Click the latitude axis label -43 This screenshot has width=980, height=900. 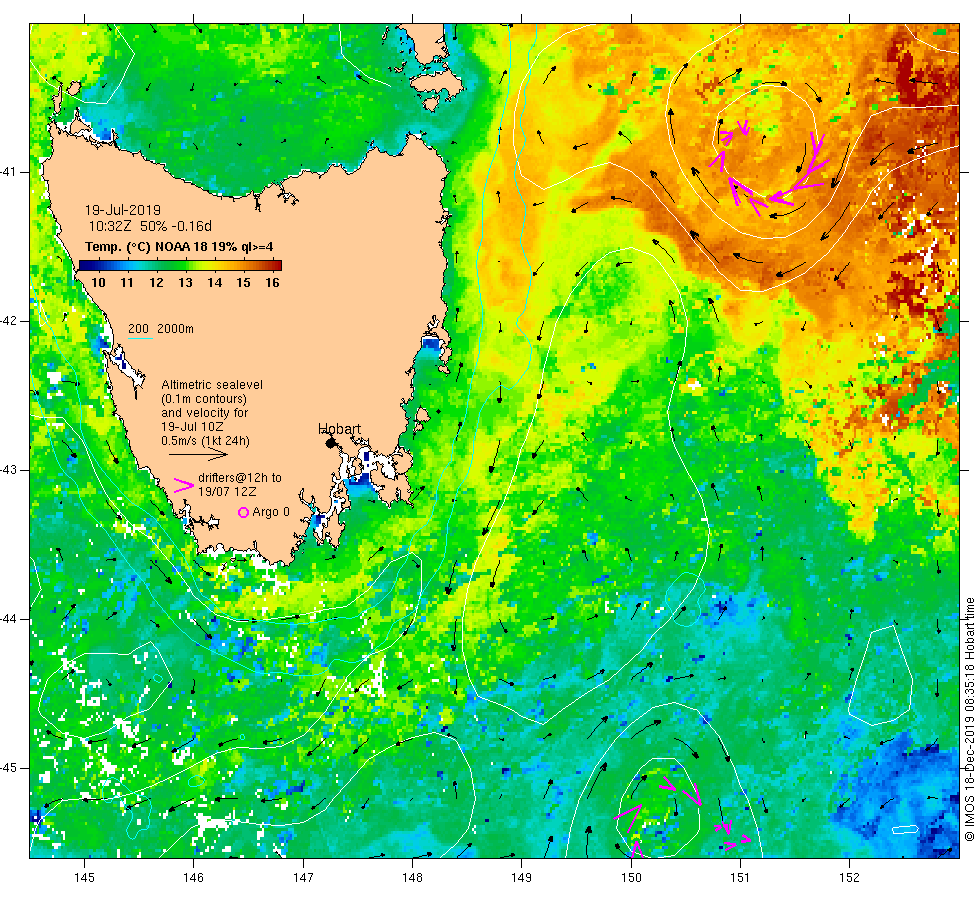[9, 470]
